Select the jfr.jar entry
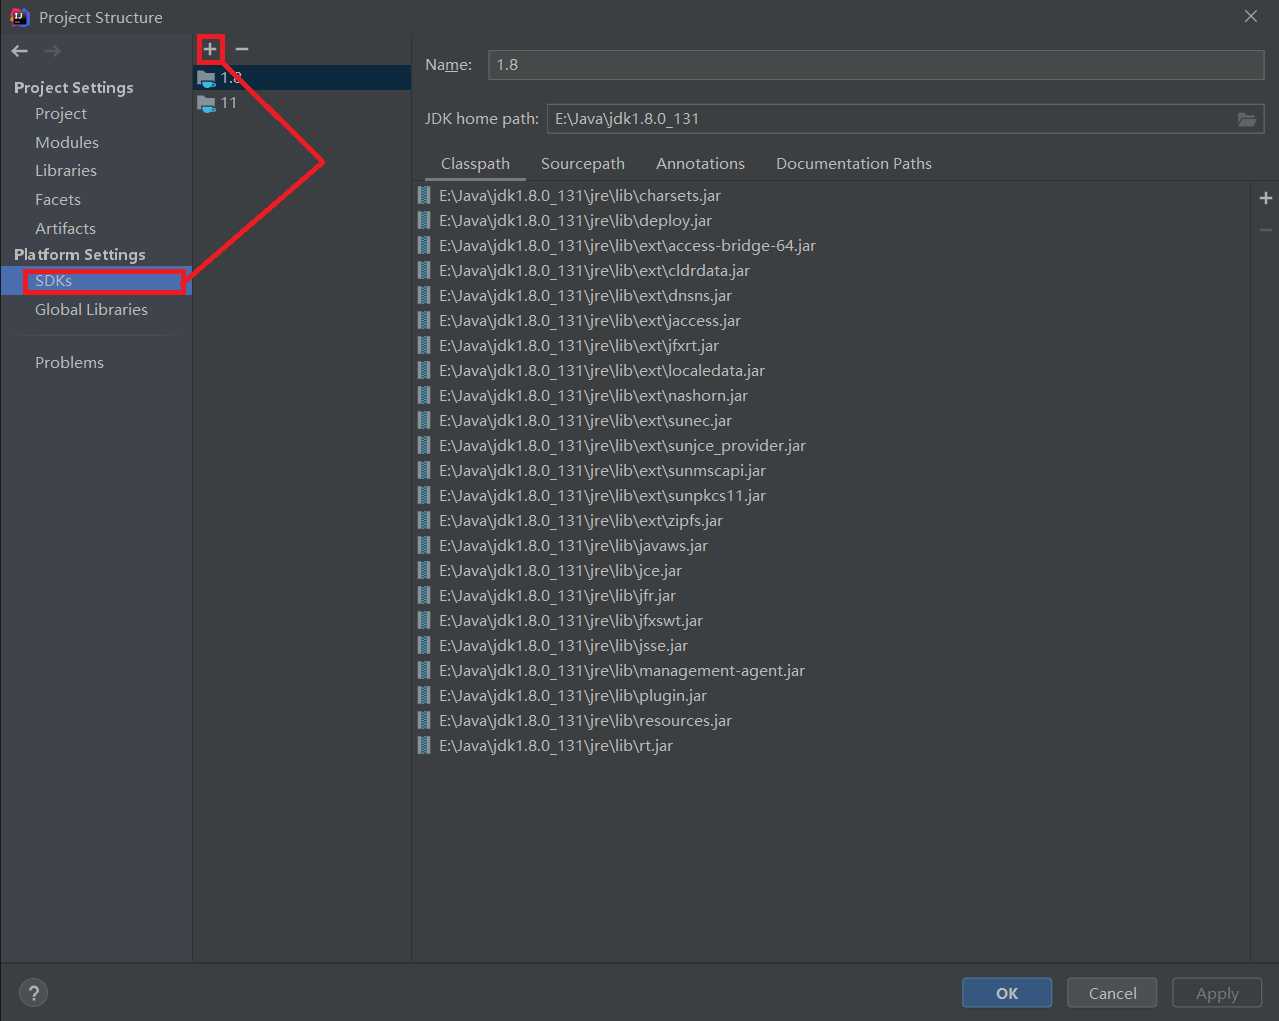 [831, 596]
